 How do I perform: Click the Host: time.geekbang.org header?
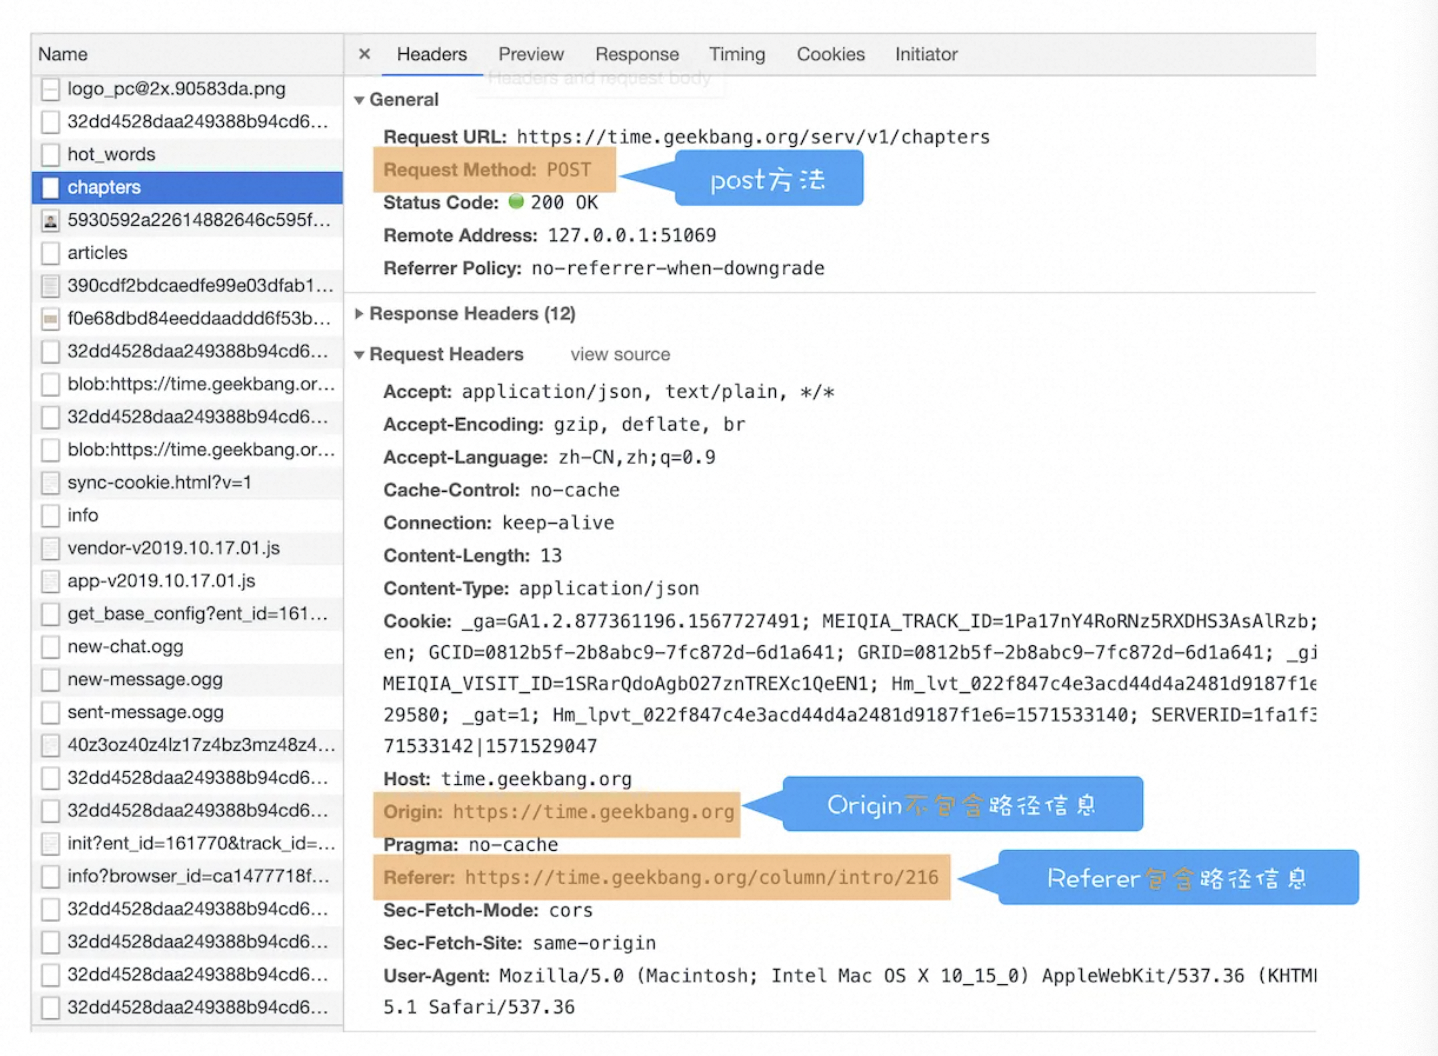point(507,779)
